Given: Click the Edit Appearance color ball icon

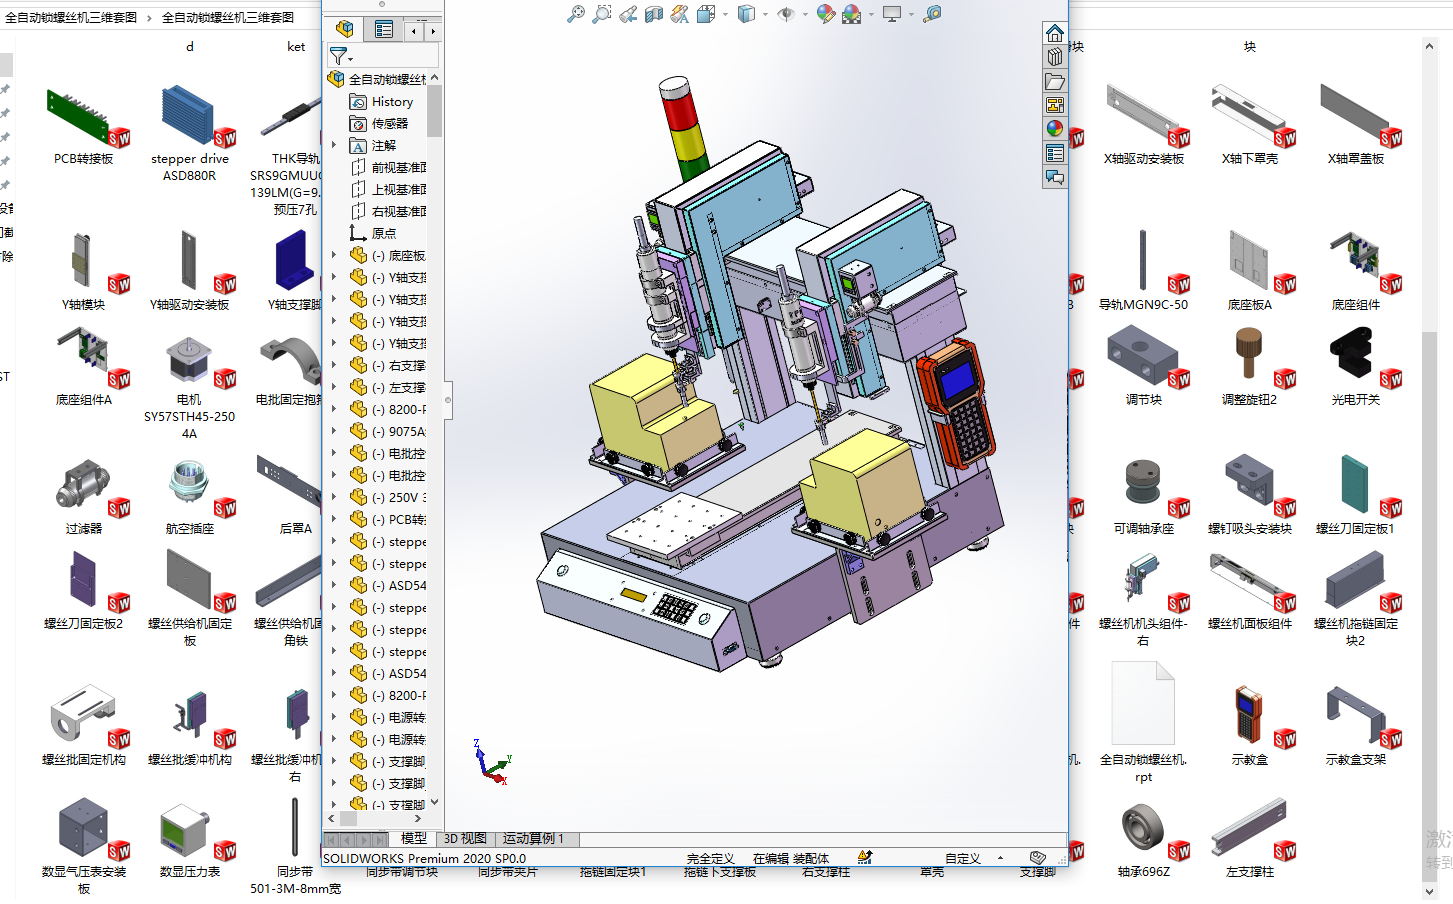Looking at the screenshot, I should 826,14.
